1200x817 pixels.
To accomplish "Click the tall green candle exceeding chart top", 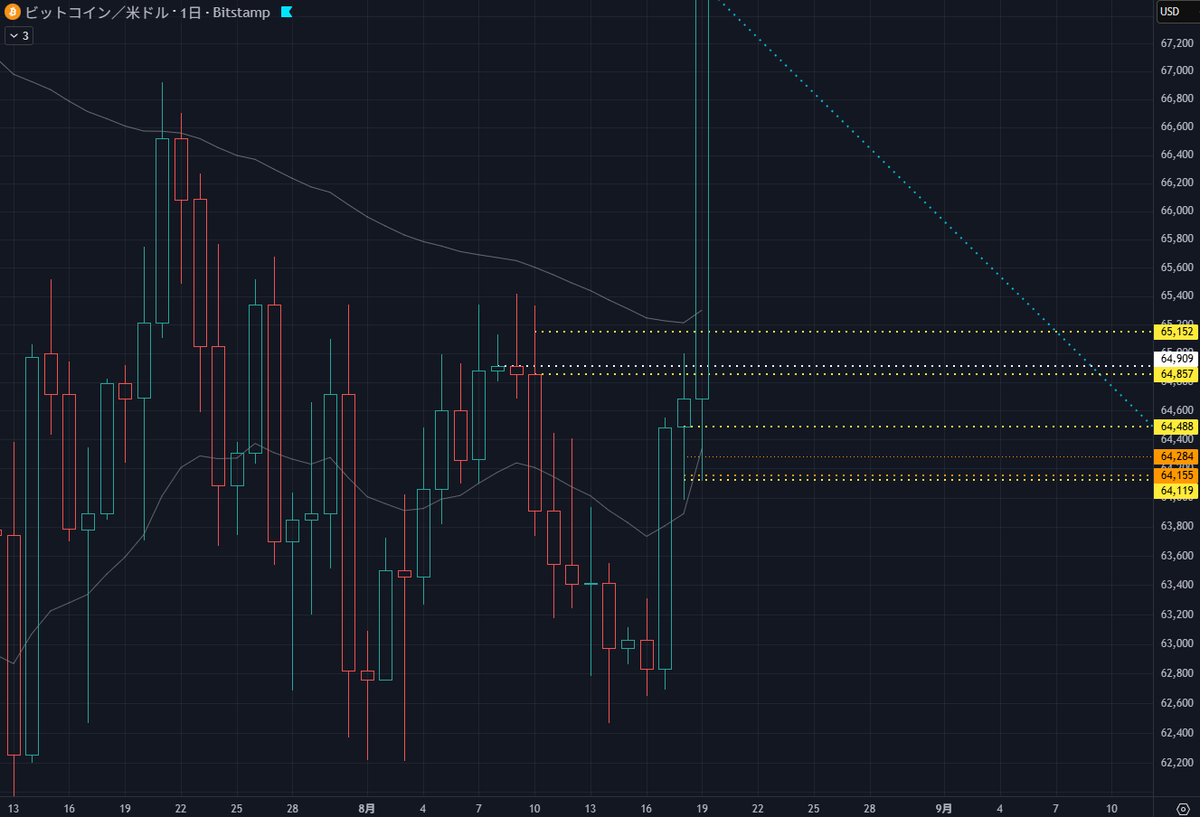I will [702, 200].
